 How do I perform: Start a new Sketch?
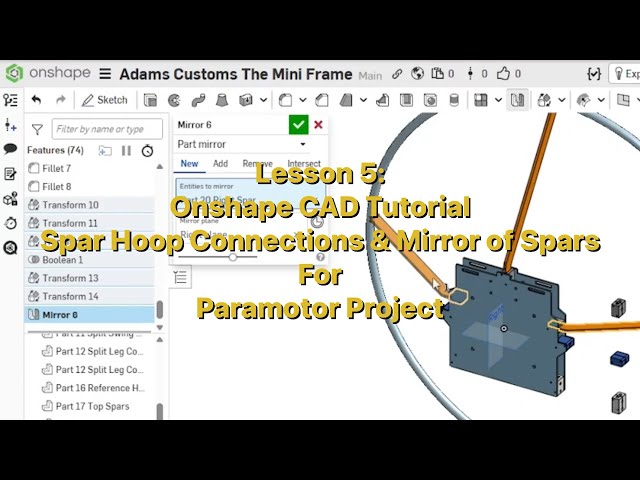point(104,100)
